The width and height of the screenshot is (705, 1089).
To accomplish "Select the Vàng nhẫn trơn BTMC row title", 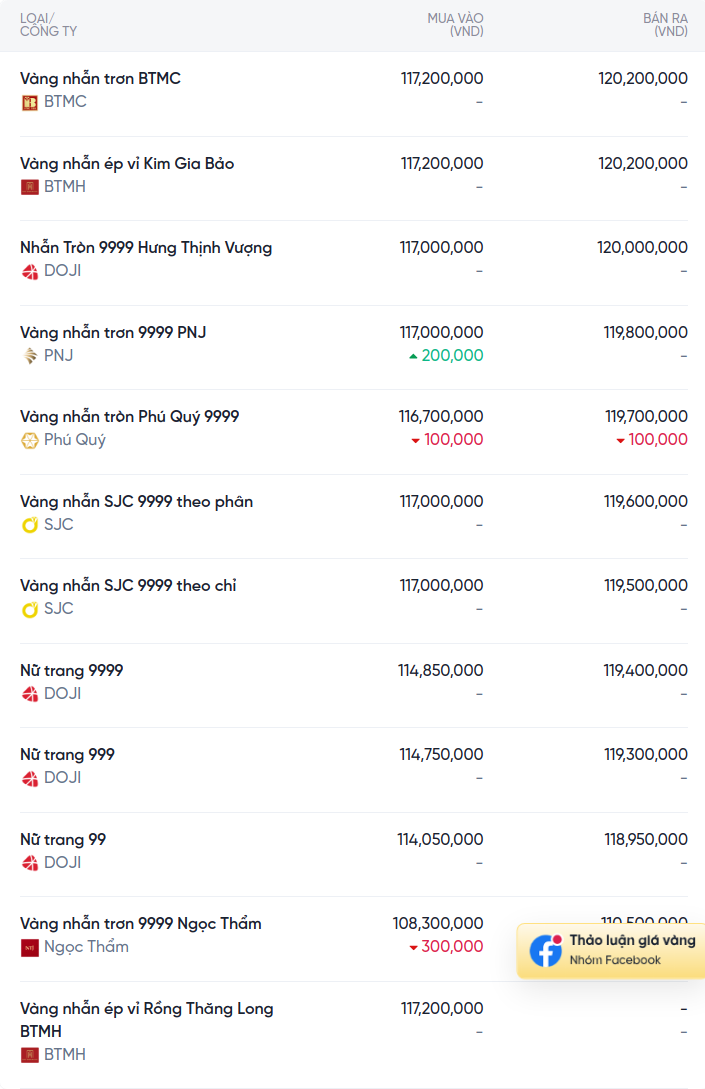I will 100,78.
